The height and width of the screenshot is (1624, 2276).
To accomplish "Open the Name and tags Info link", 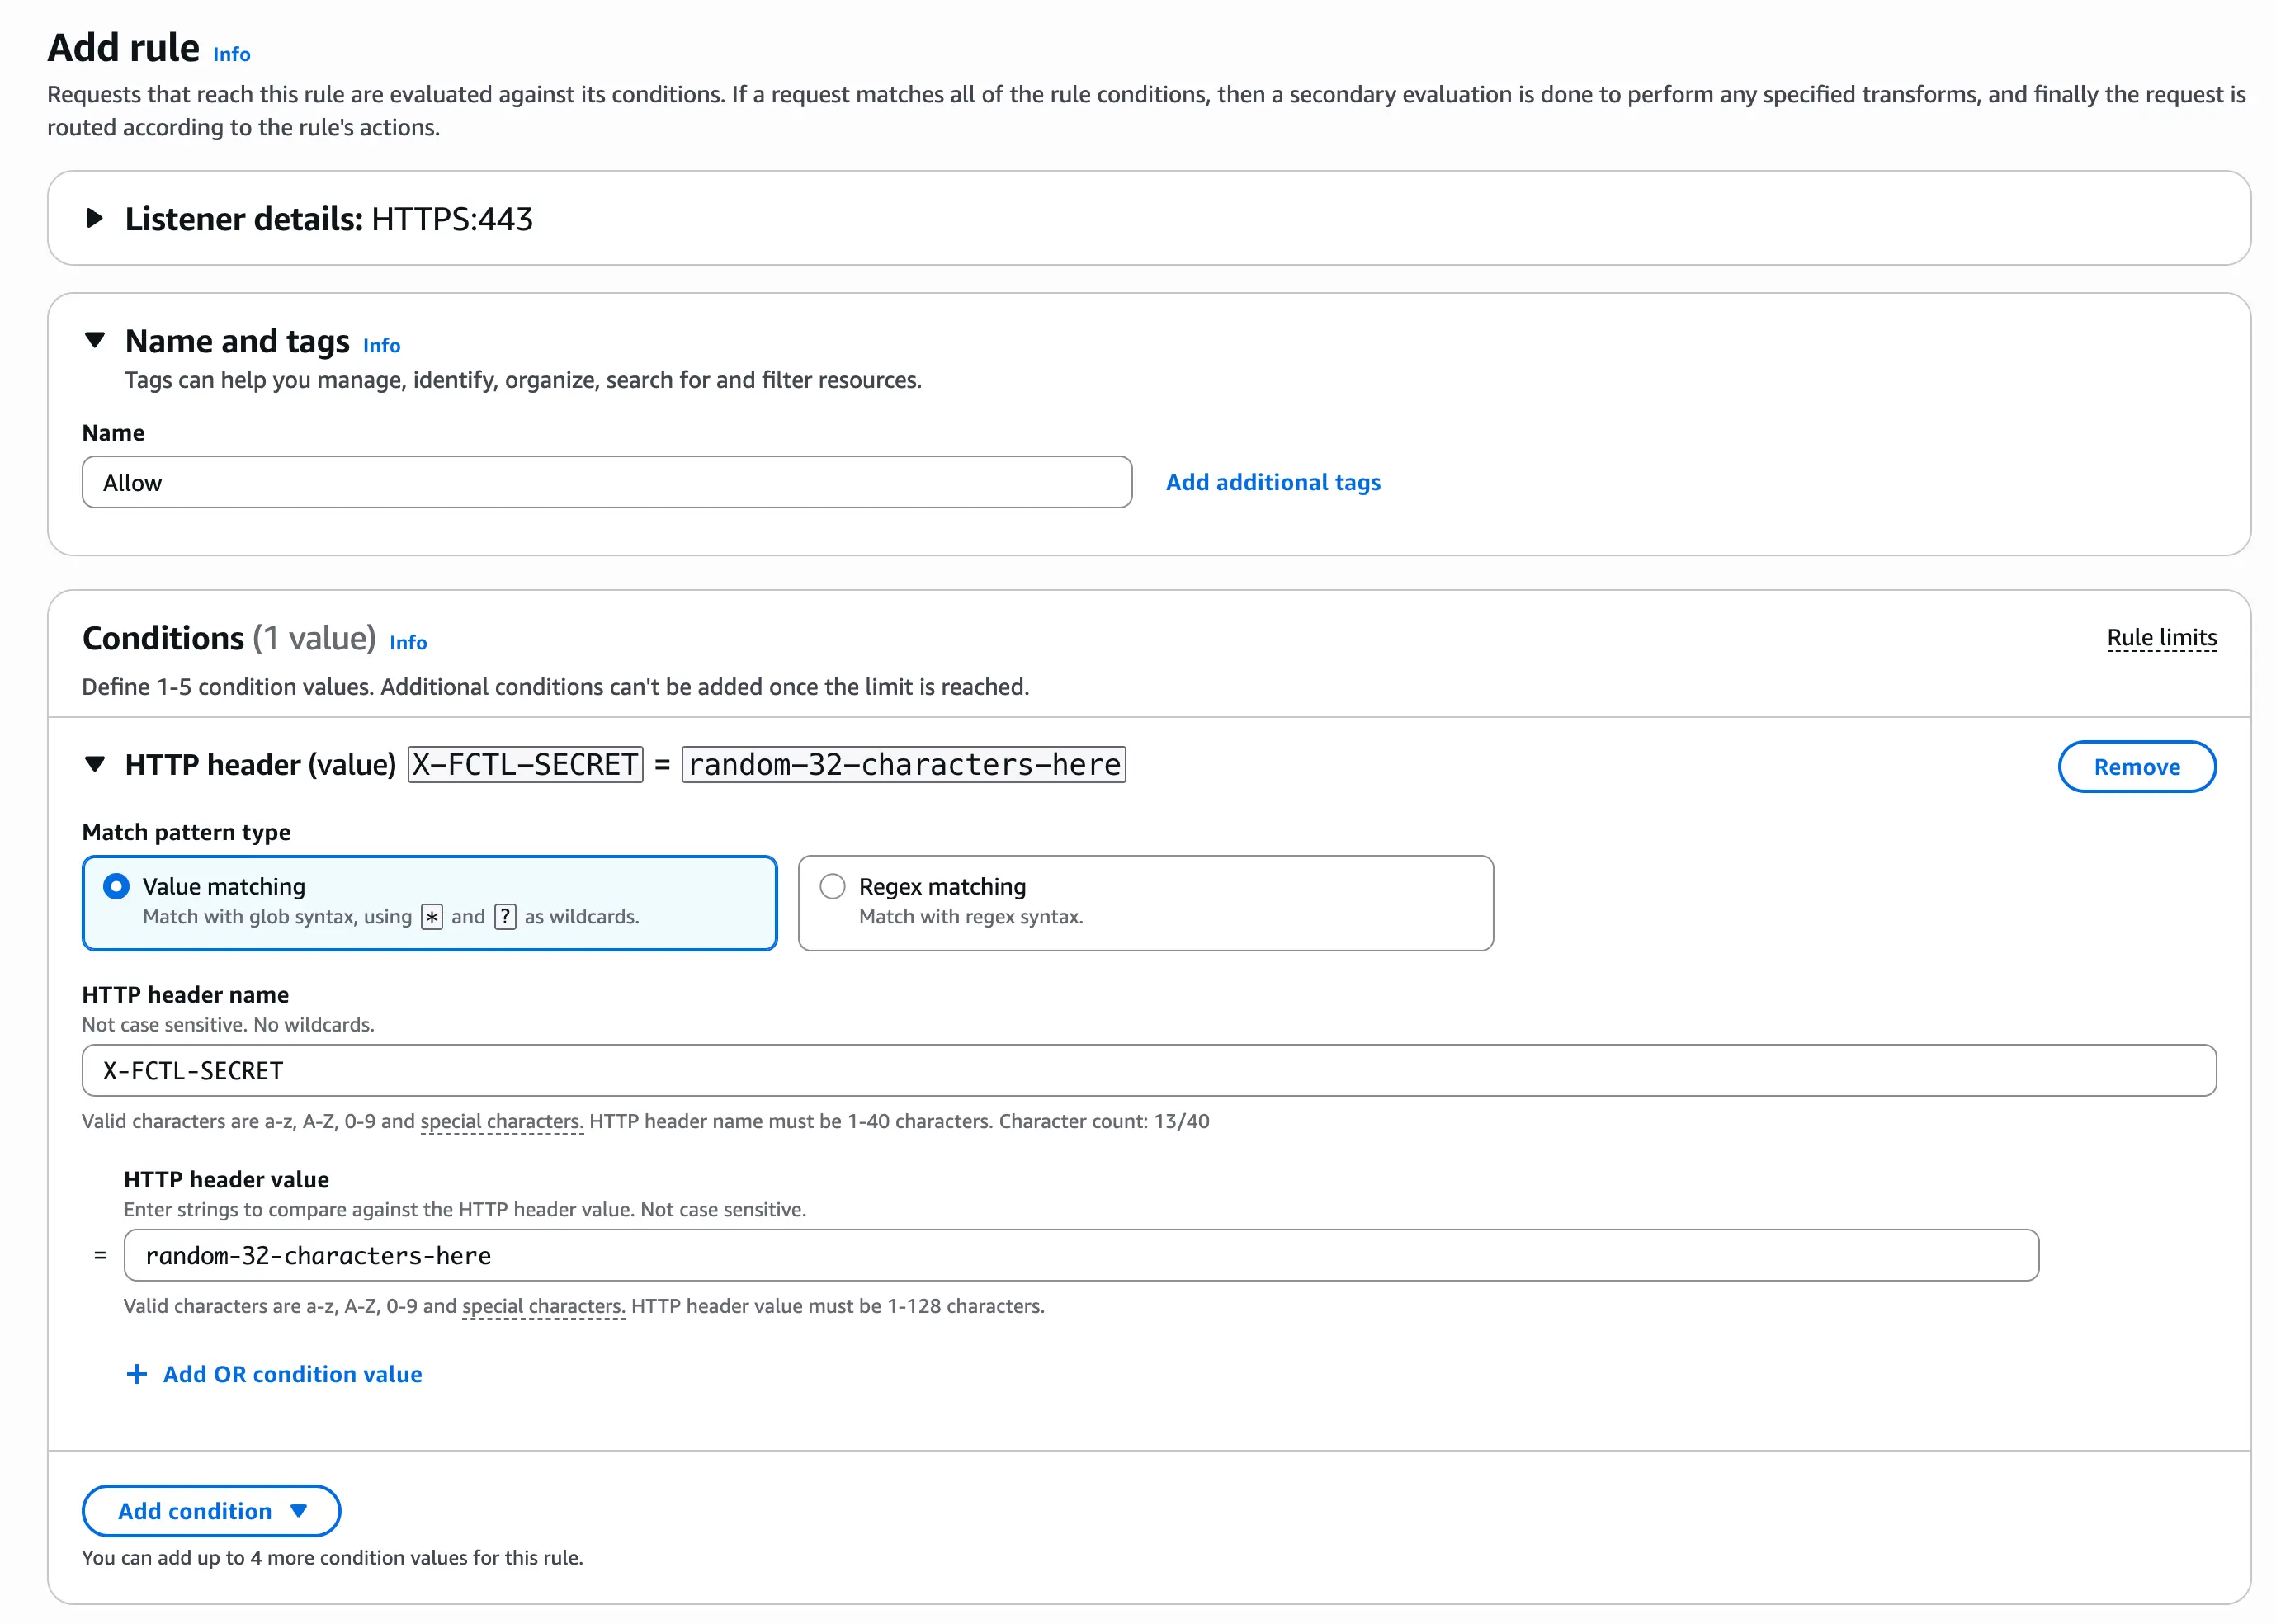I will click(381, 345).
